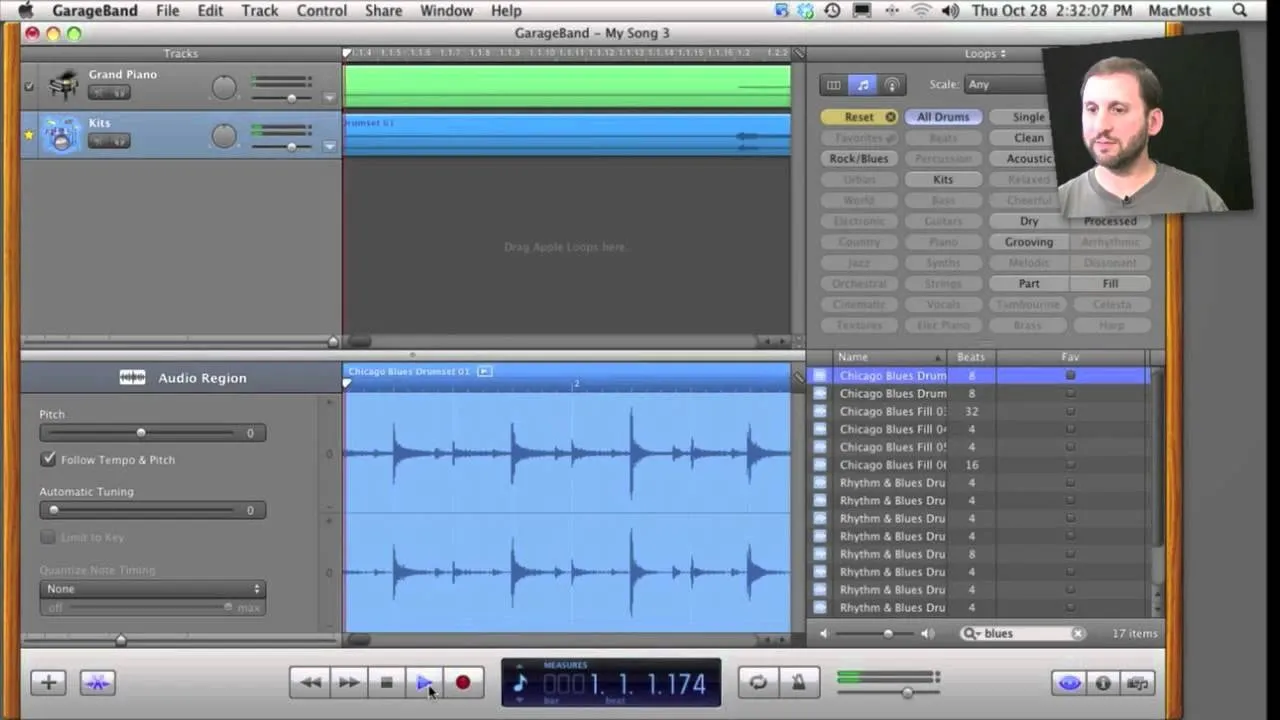The height and width of the screenshot is (720, 1280).
Task: Clear the blues search field text
Action: coord(1077,633)
